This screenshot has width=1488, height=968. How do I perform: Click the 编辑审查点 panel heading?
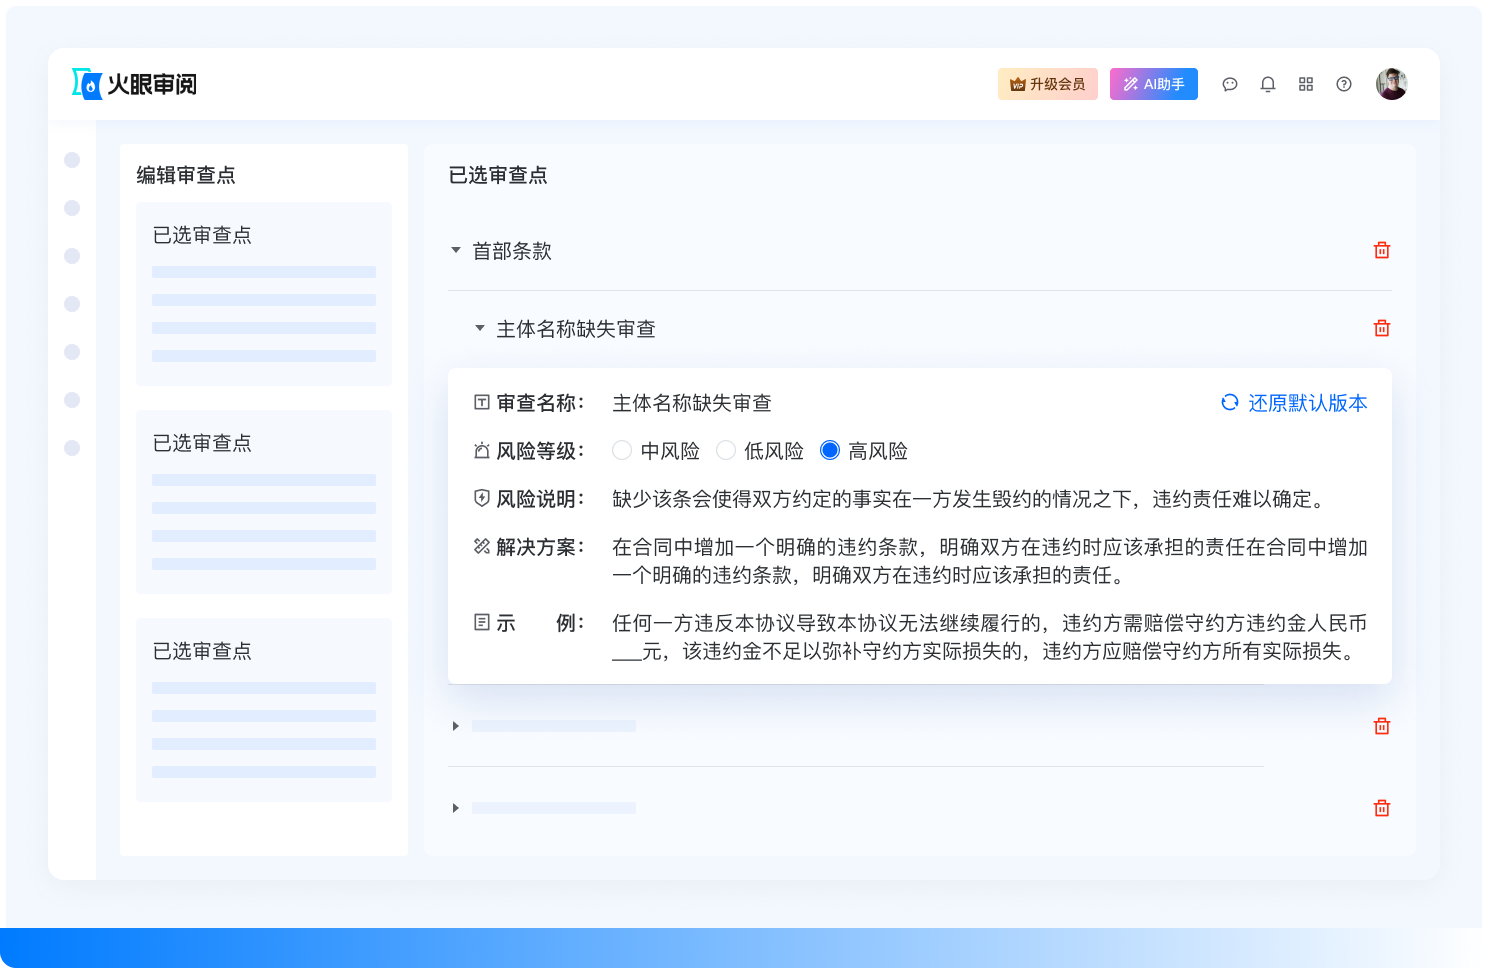point(186,175)
